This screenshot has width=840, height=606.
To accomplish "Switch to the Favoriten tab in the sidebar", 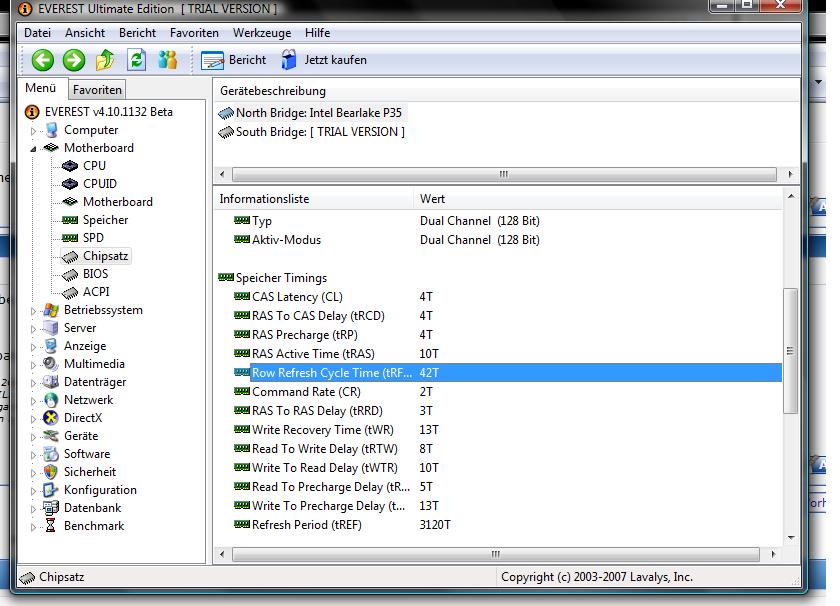I will pyautogui.click(x=98, y=90).
